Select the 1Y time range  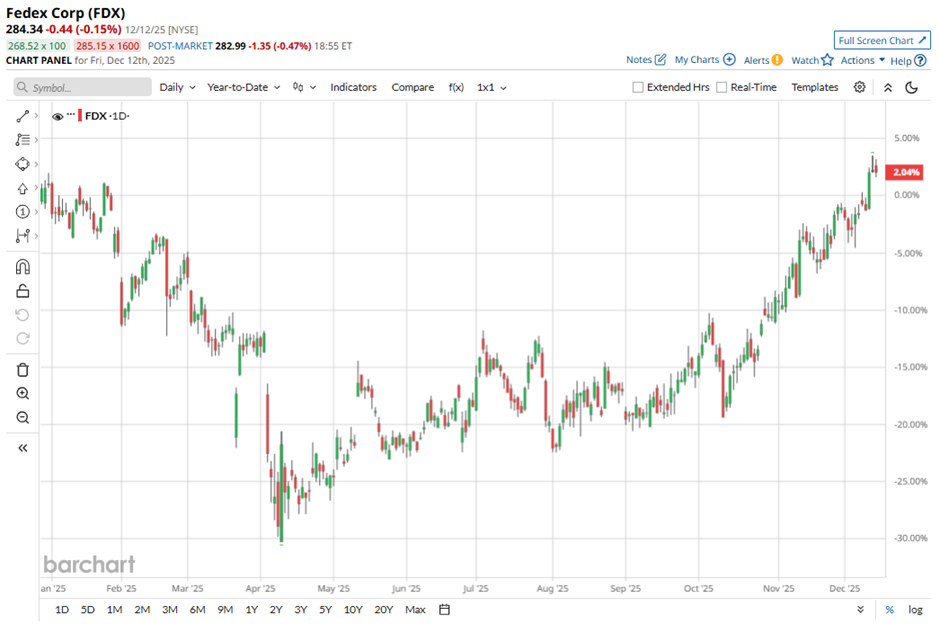[252, 610]
